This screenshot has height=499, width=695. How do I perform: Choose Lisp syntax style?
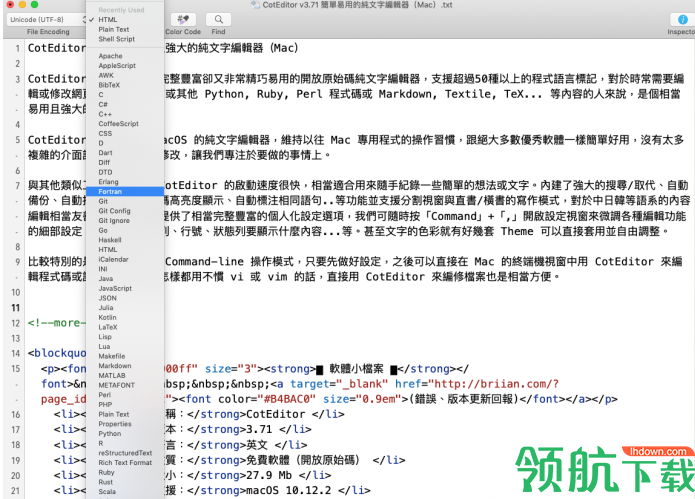tap(105, 337)
